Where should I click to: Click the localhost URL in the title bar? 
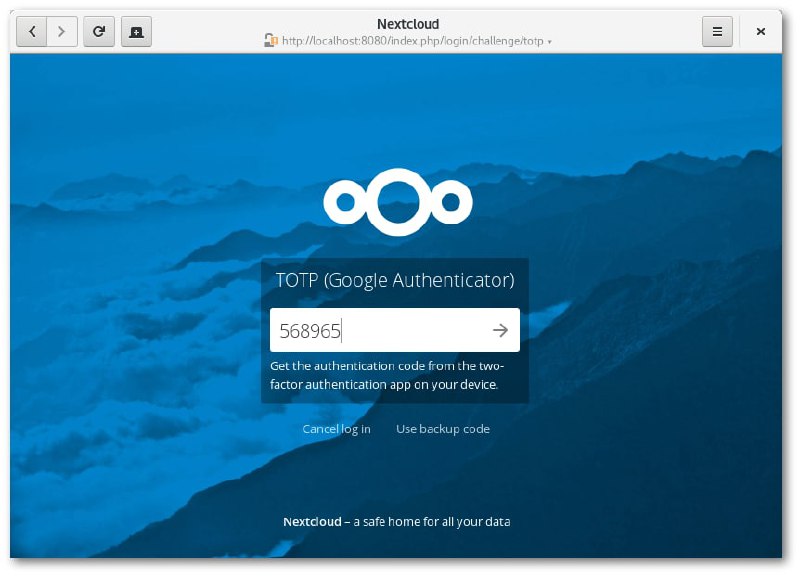412,41
